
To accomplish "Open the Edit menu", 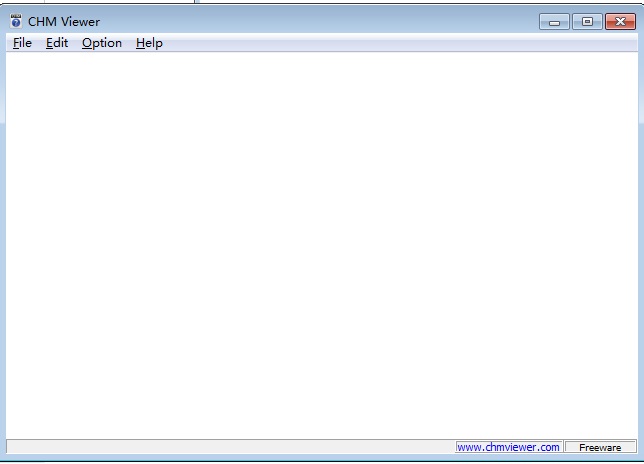I will pyautogui.click(x=57, y=43).
